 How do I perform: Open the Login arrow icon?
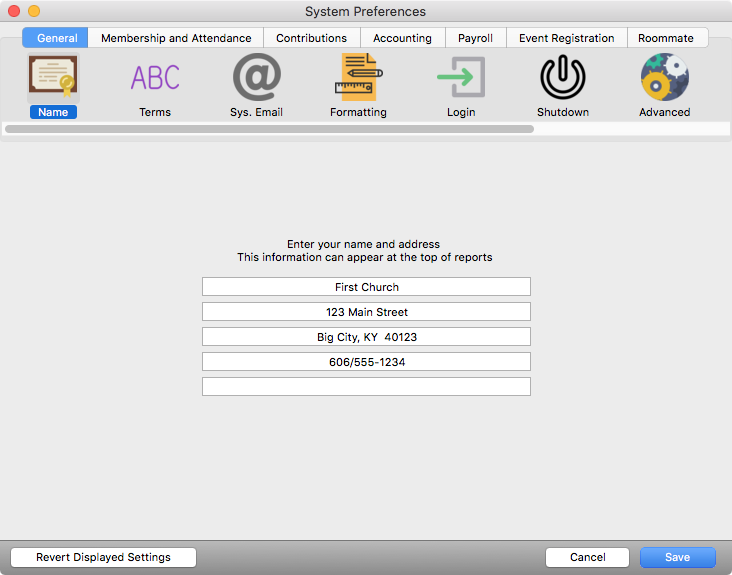click(x=461, y=78)
